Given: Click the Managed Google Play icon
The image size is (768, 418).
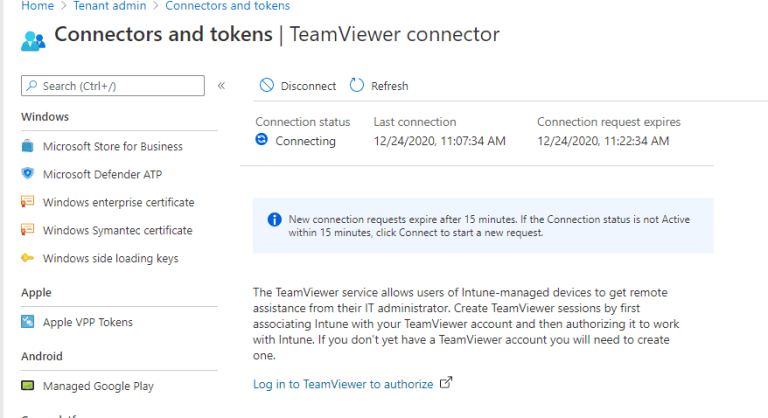Looking at the screenshot, I should coord(28,386).
